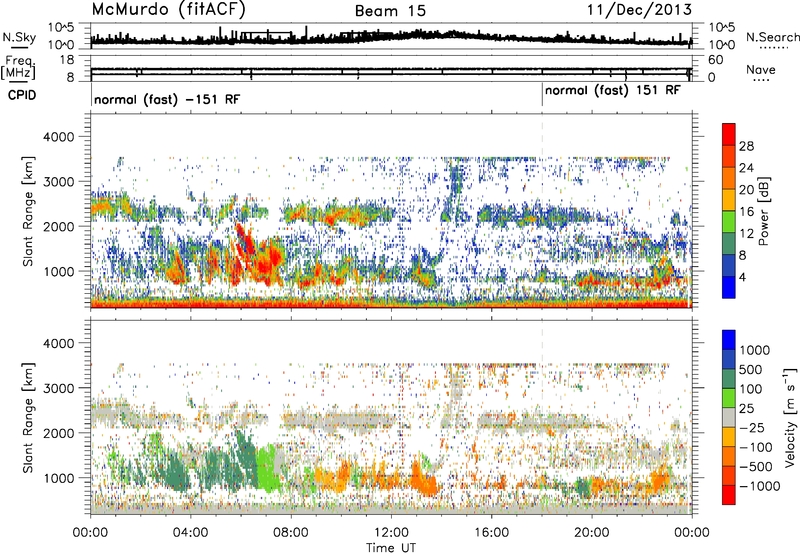Click the CPID row label

point(22,95)
